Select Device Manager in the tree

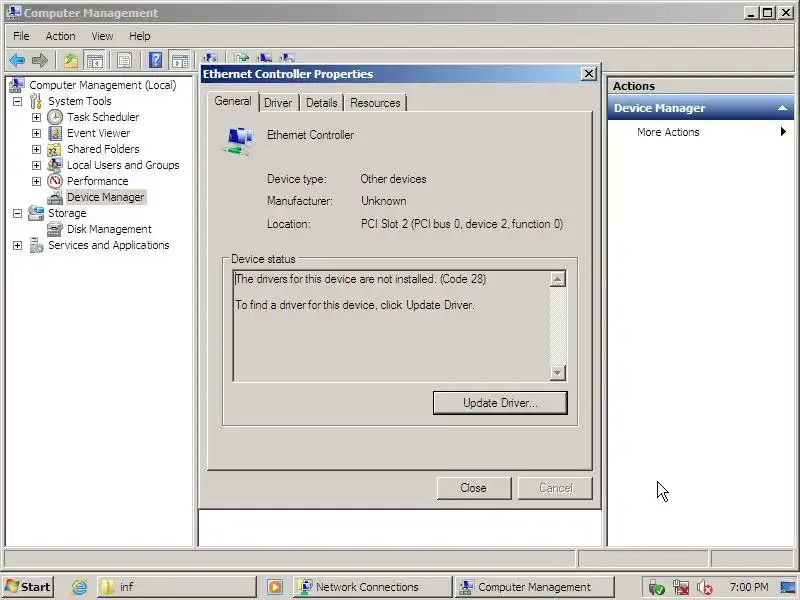pos(106,197)
